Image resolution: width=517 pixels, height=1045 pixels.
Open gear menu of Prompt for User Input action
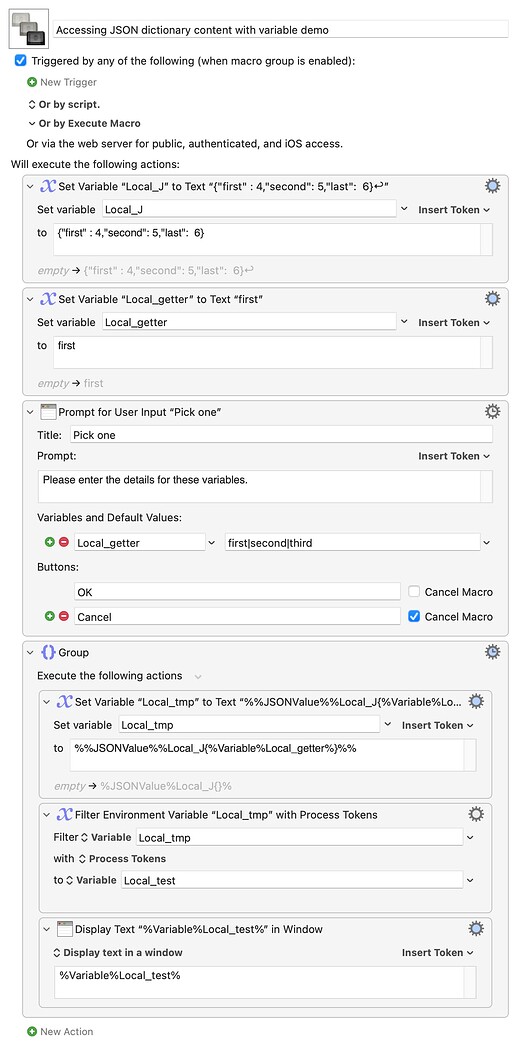[492, 411]
